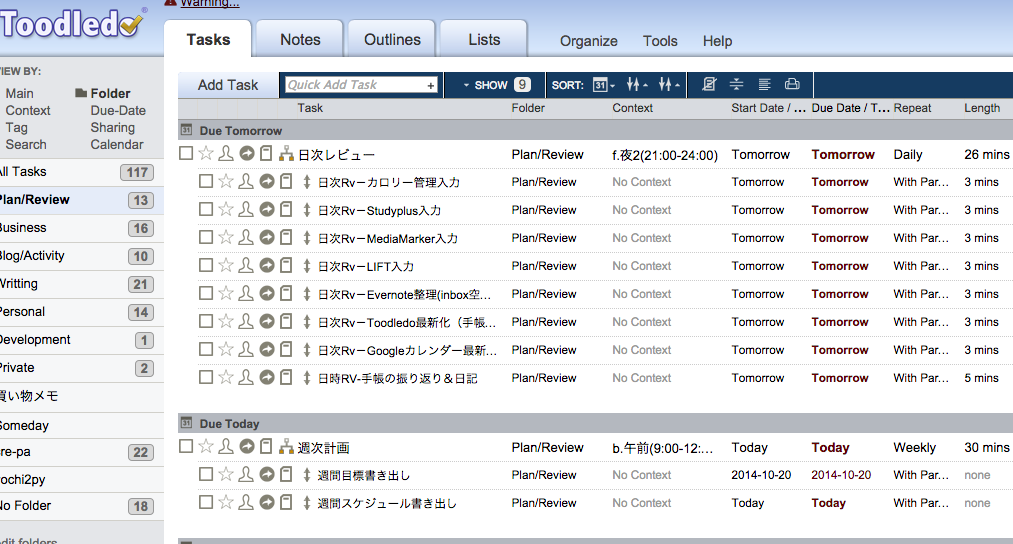Click the Add Task button
The height and width of the screenshot is (544, 1013).
(x=228, y=85)
